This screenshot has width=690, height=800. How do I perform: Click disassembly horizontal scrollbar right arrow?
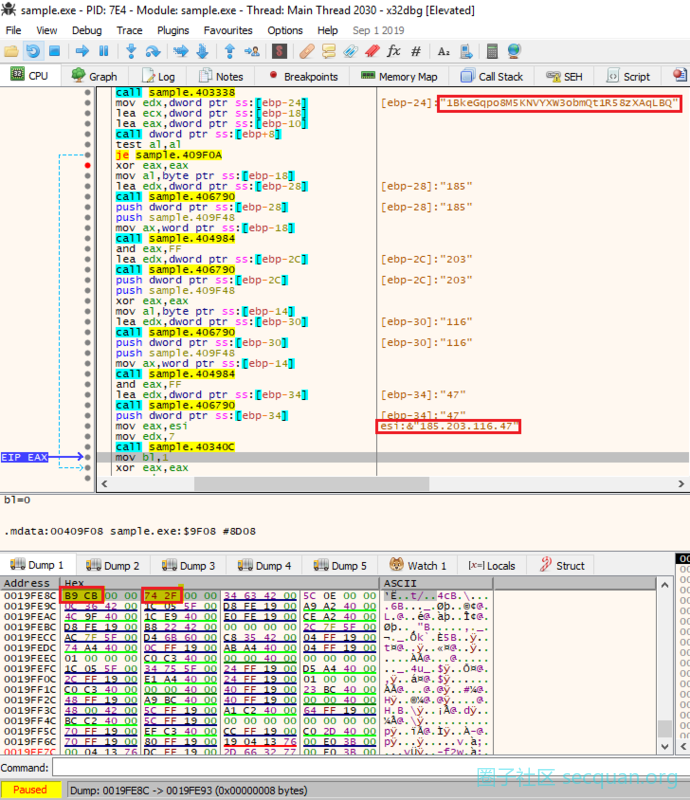(x=681, y=484)
